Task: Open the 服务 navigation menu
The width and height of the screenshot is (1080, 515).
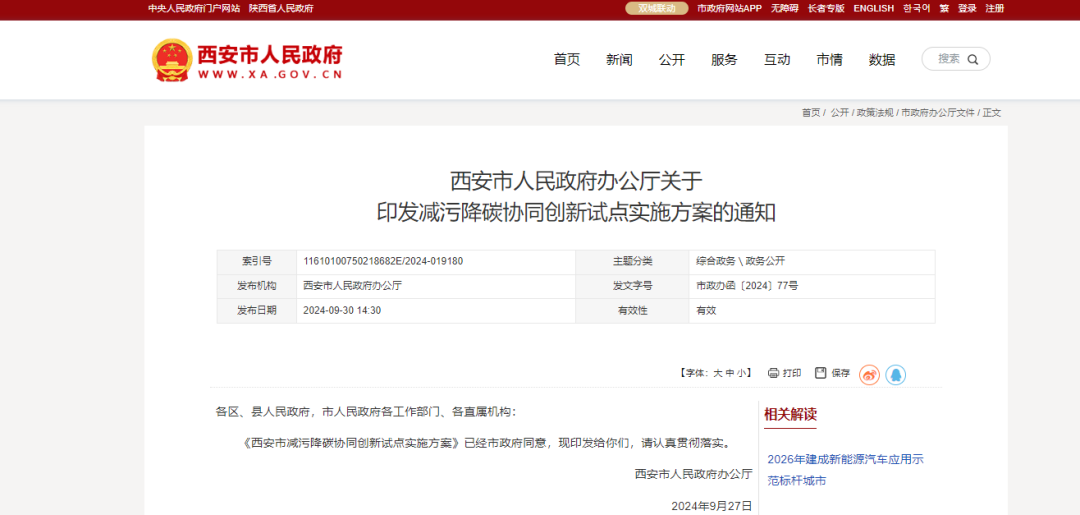Action: tap(724, 60)
